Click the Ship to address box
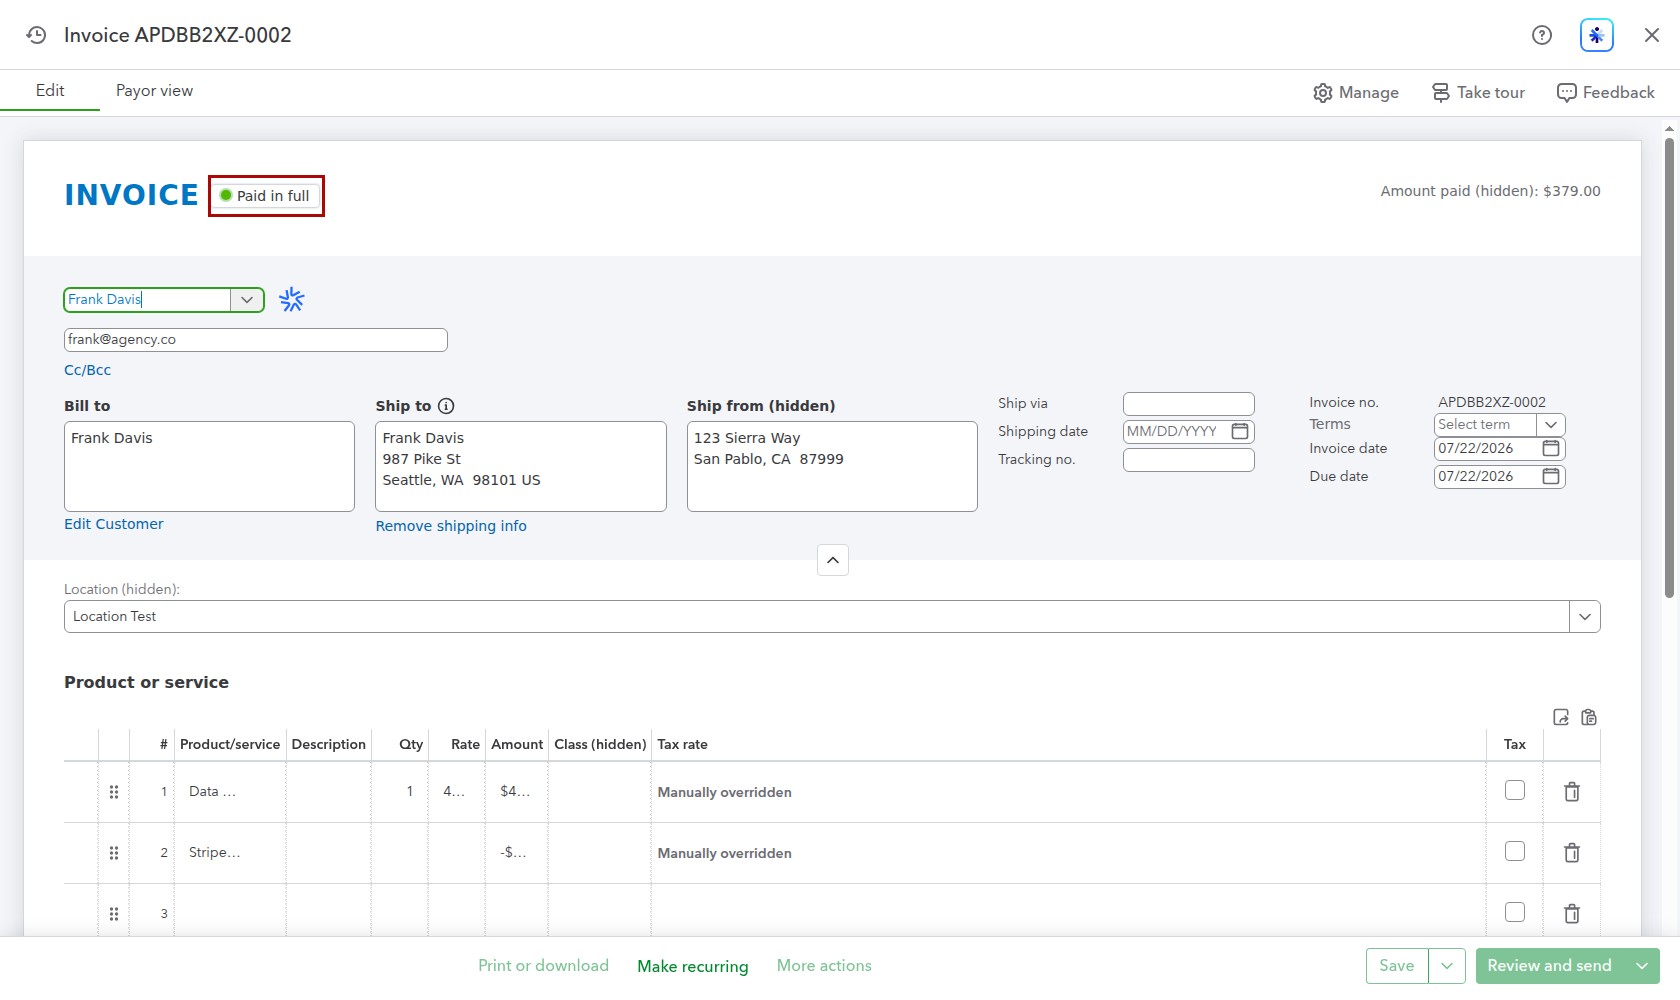The height and width of the screenshot is (1000, 1680). pyautogui.click(x=521, y=466)
